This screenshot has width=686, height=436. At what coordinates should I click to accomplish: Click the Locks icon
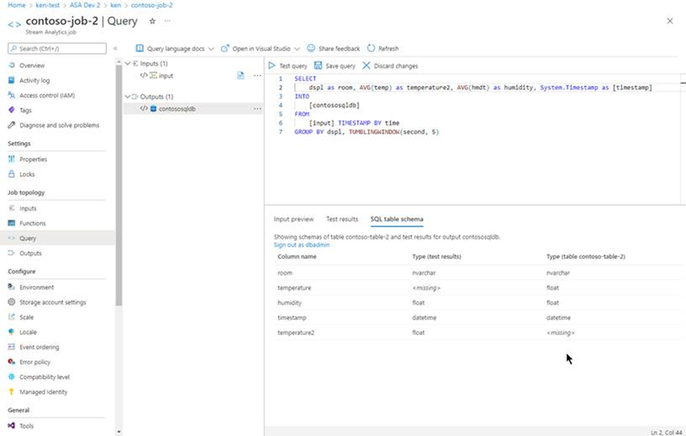pos(11,174)
